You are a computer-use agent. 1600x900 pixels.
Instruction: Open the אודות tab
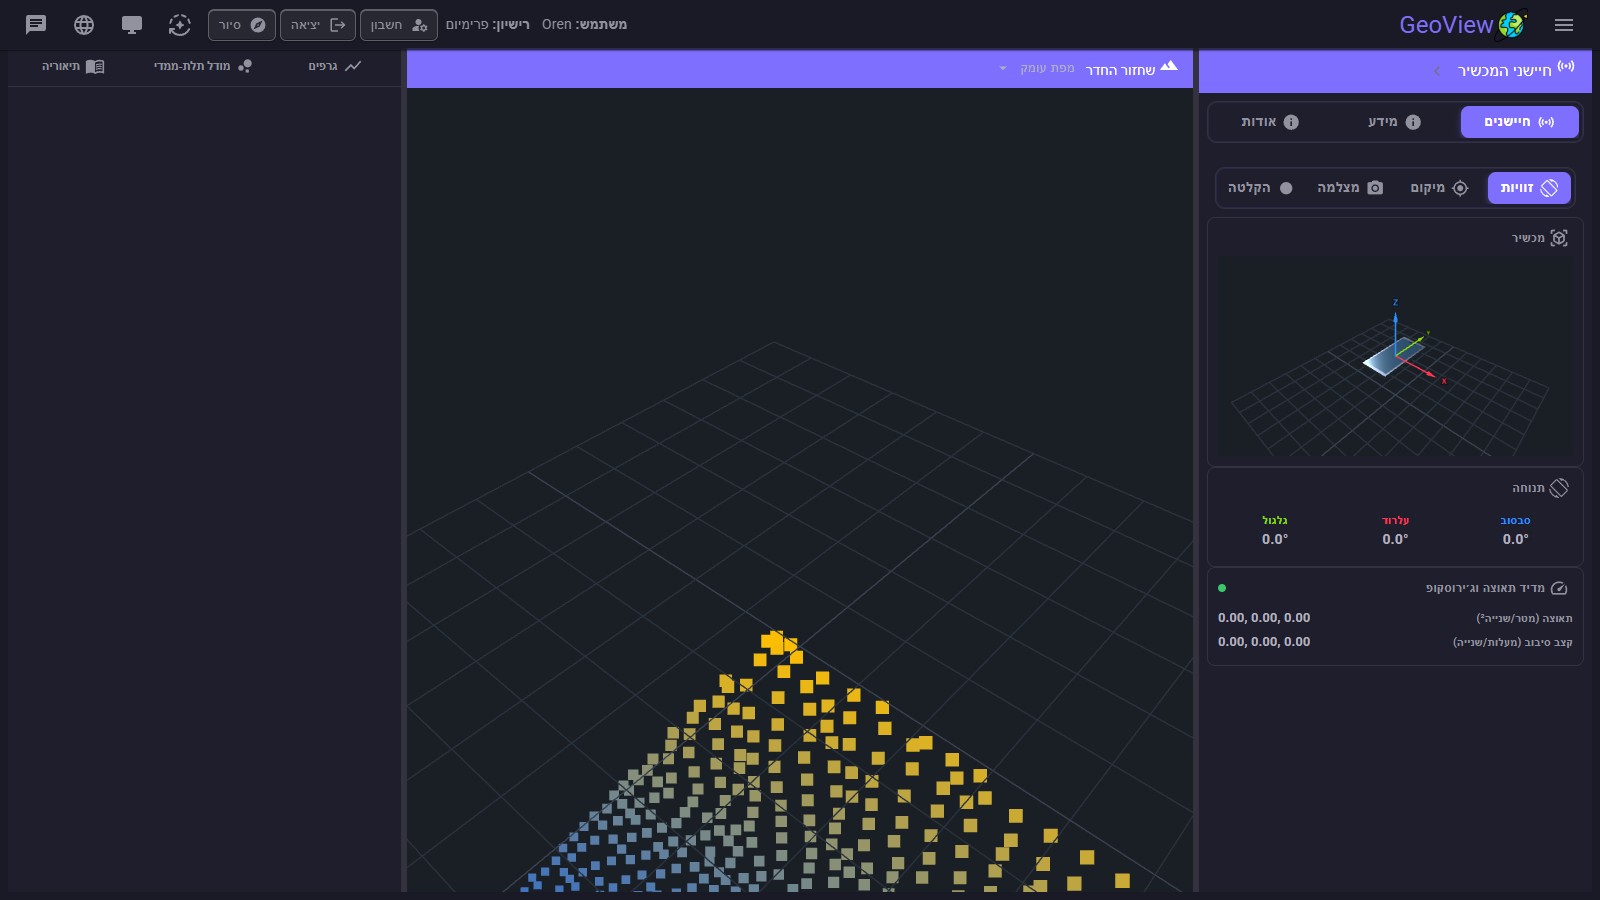point(1270,122)
